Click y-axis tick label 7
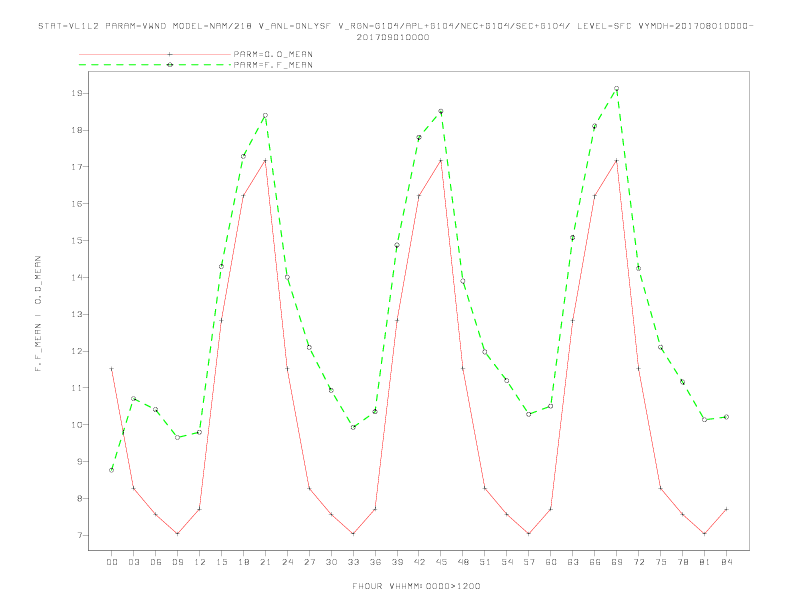 click(80, 535)
